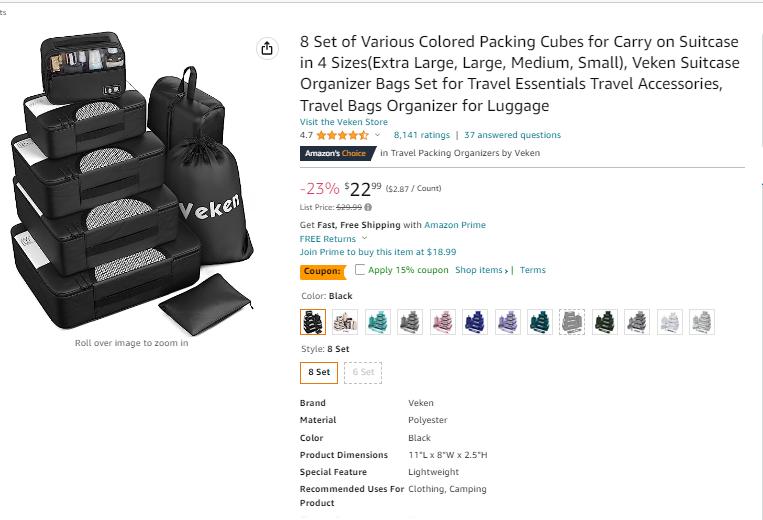
Task: Open the Shop items coupon arrow link
Action: 482,270
